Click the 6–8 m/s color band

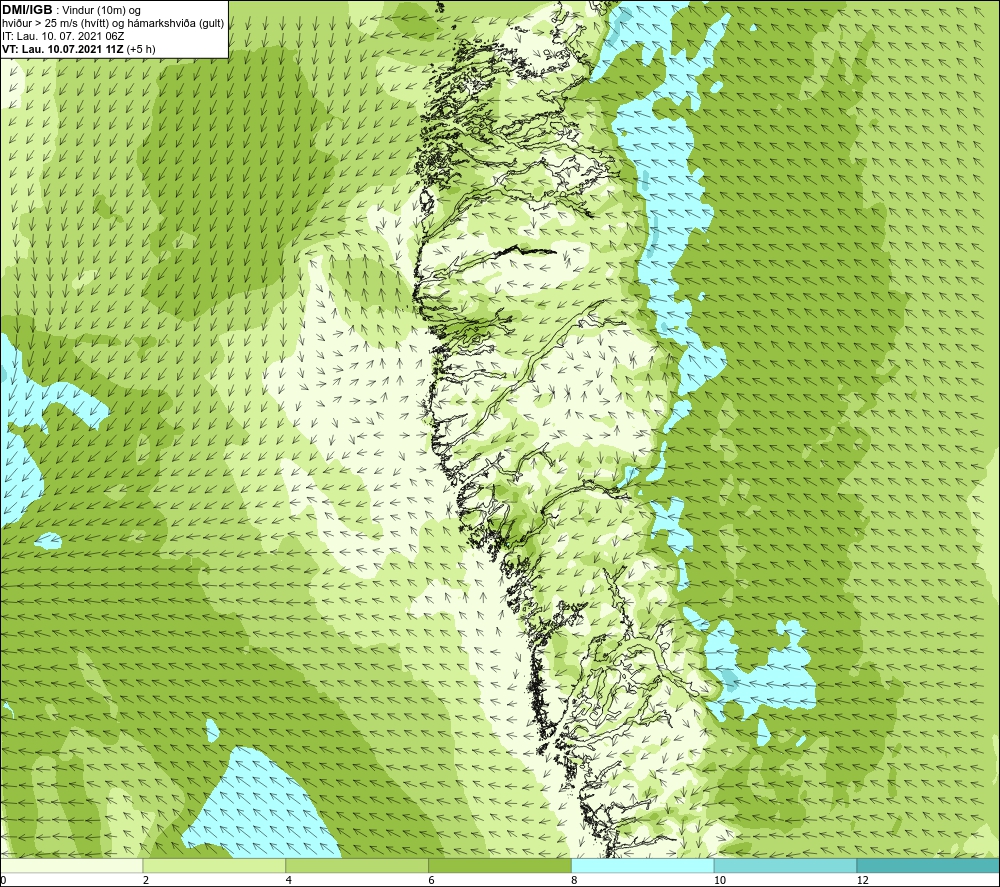(x=500, y=865)
